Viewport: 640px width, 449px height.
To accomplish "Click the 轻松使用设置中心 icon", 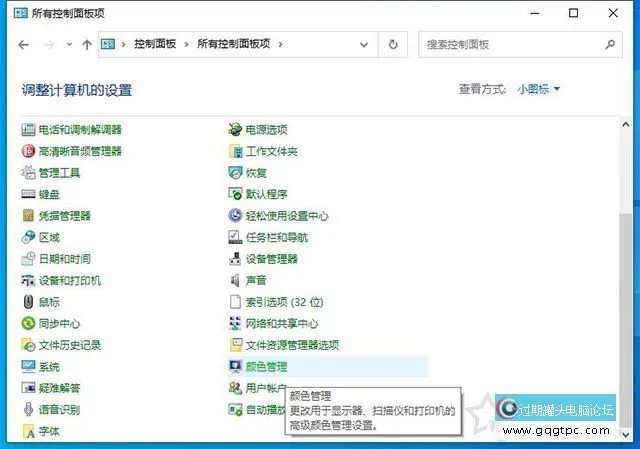I will point(235,216).
